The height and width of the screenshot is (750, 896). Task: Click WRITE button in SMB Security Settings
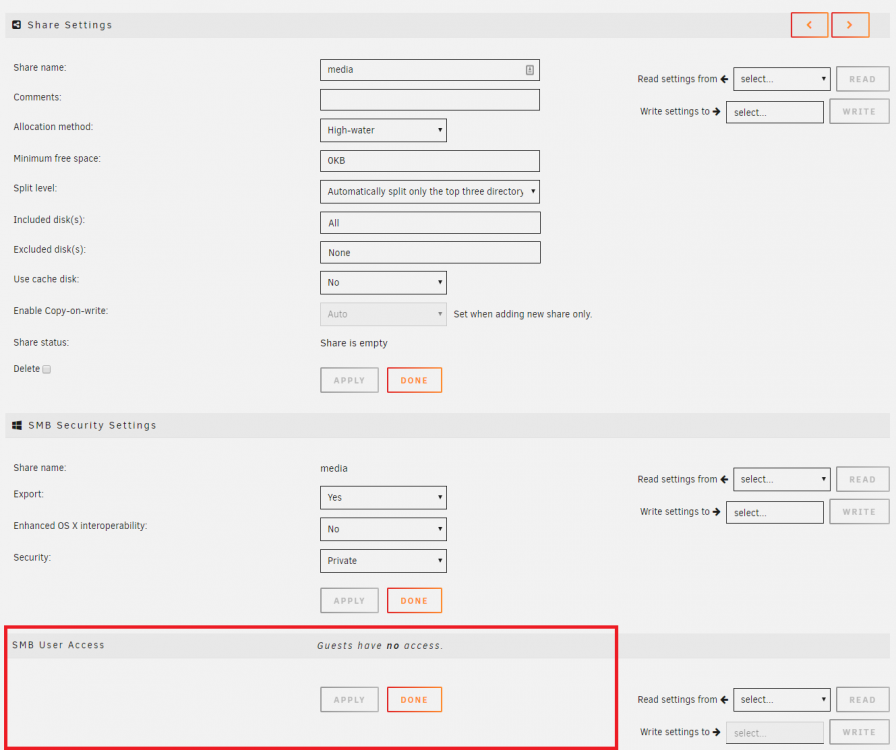[859, 512]
